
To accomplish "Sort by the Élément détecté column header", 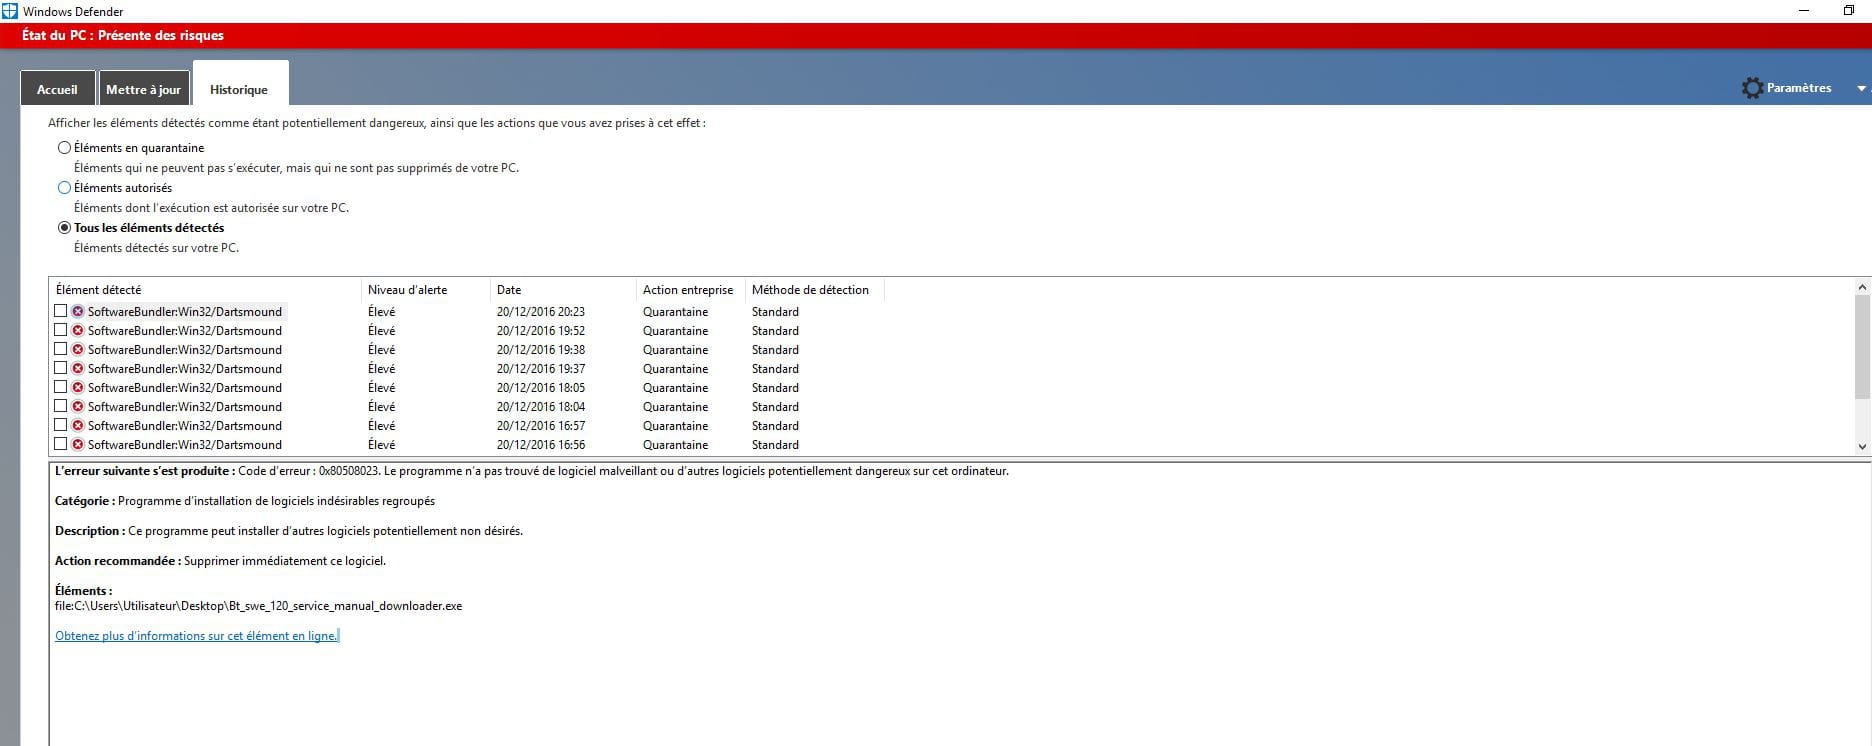I will click(205, 290).
